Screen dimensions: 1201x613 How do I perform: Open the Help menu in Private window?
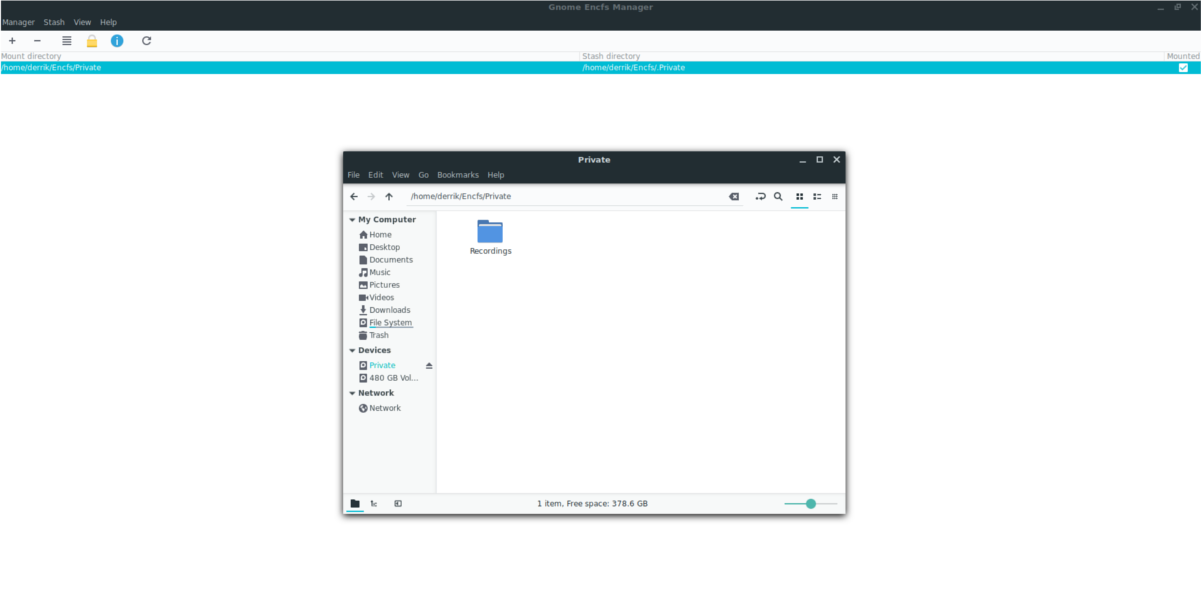coord(496,175)
